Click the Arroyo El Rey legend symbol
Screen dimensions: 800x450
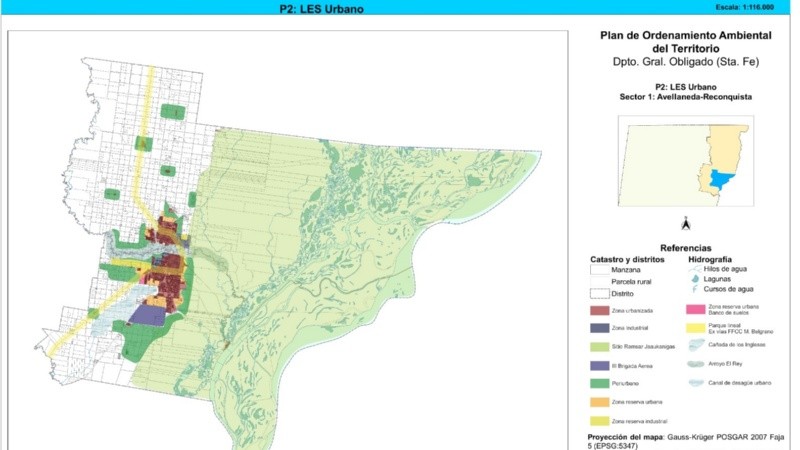click(697, 364)
